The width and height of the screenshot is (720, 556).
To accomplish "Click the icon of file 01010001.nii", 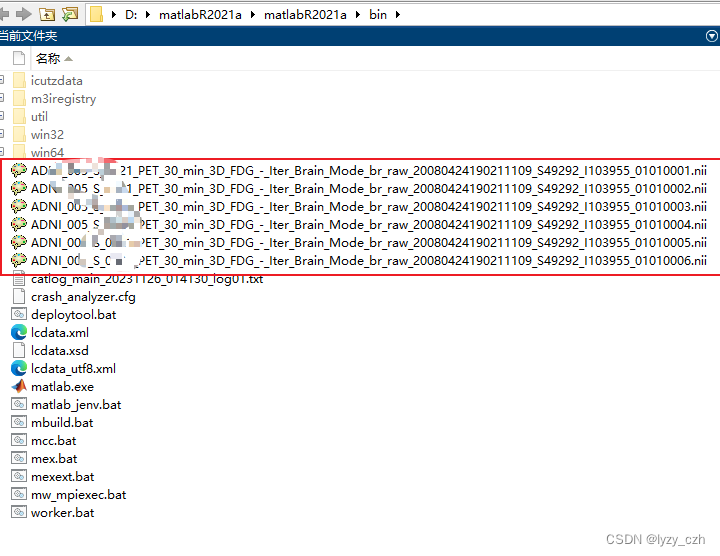I will pos(19,170).
